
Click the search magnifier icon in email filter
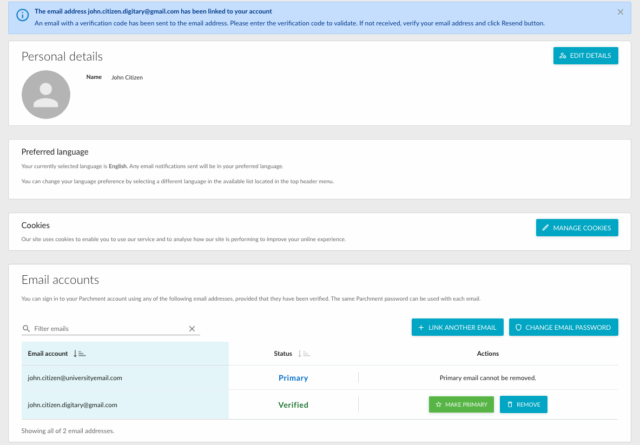pos(26,328)
